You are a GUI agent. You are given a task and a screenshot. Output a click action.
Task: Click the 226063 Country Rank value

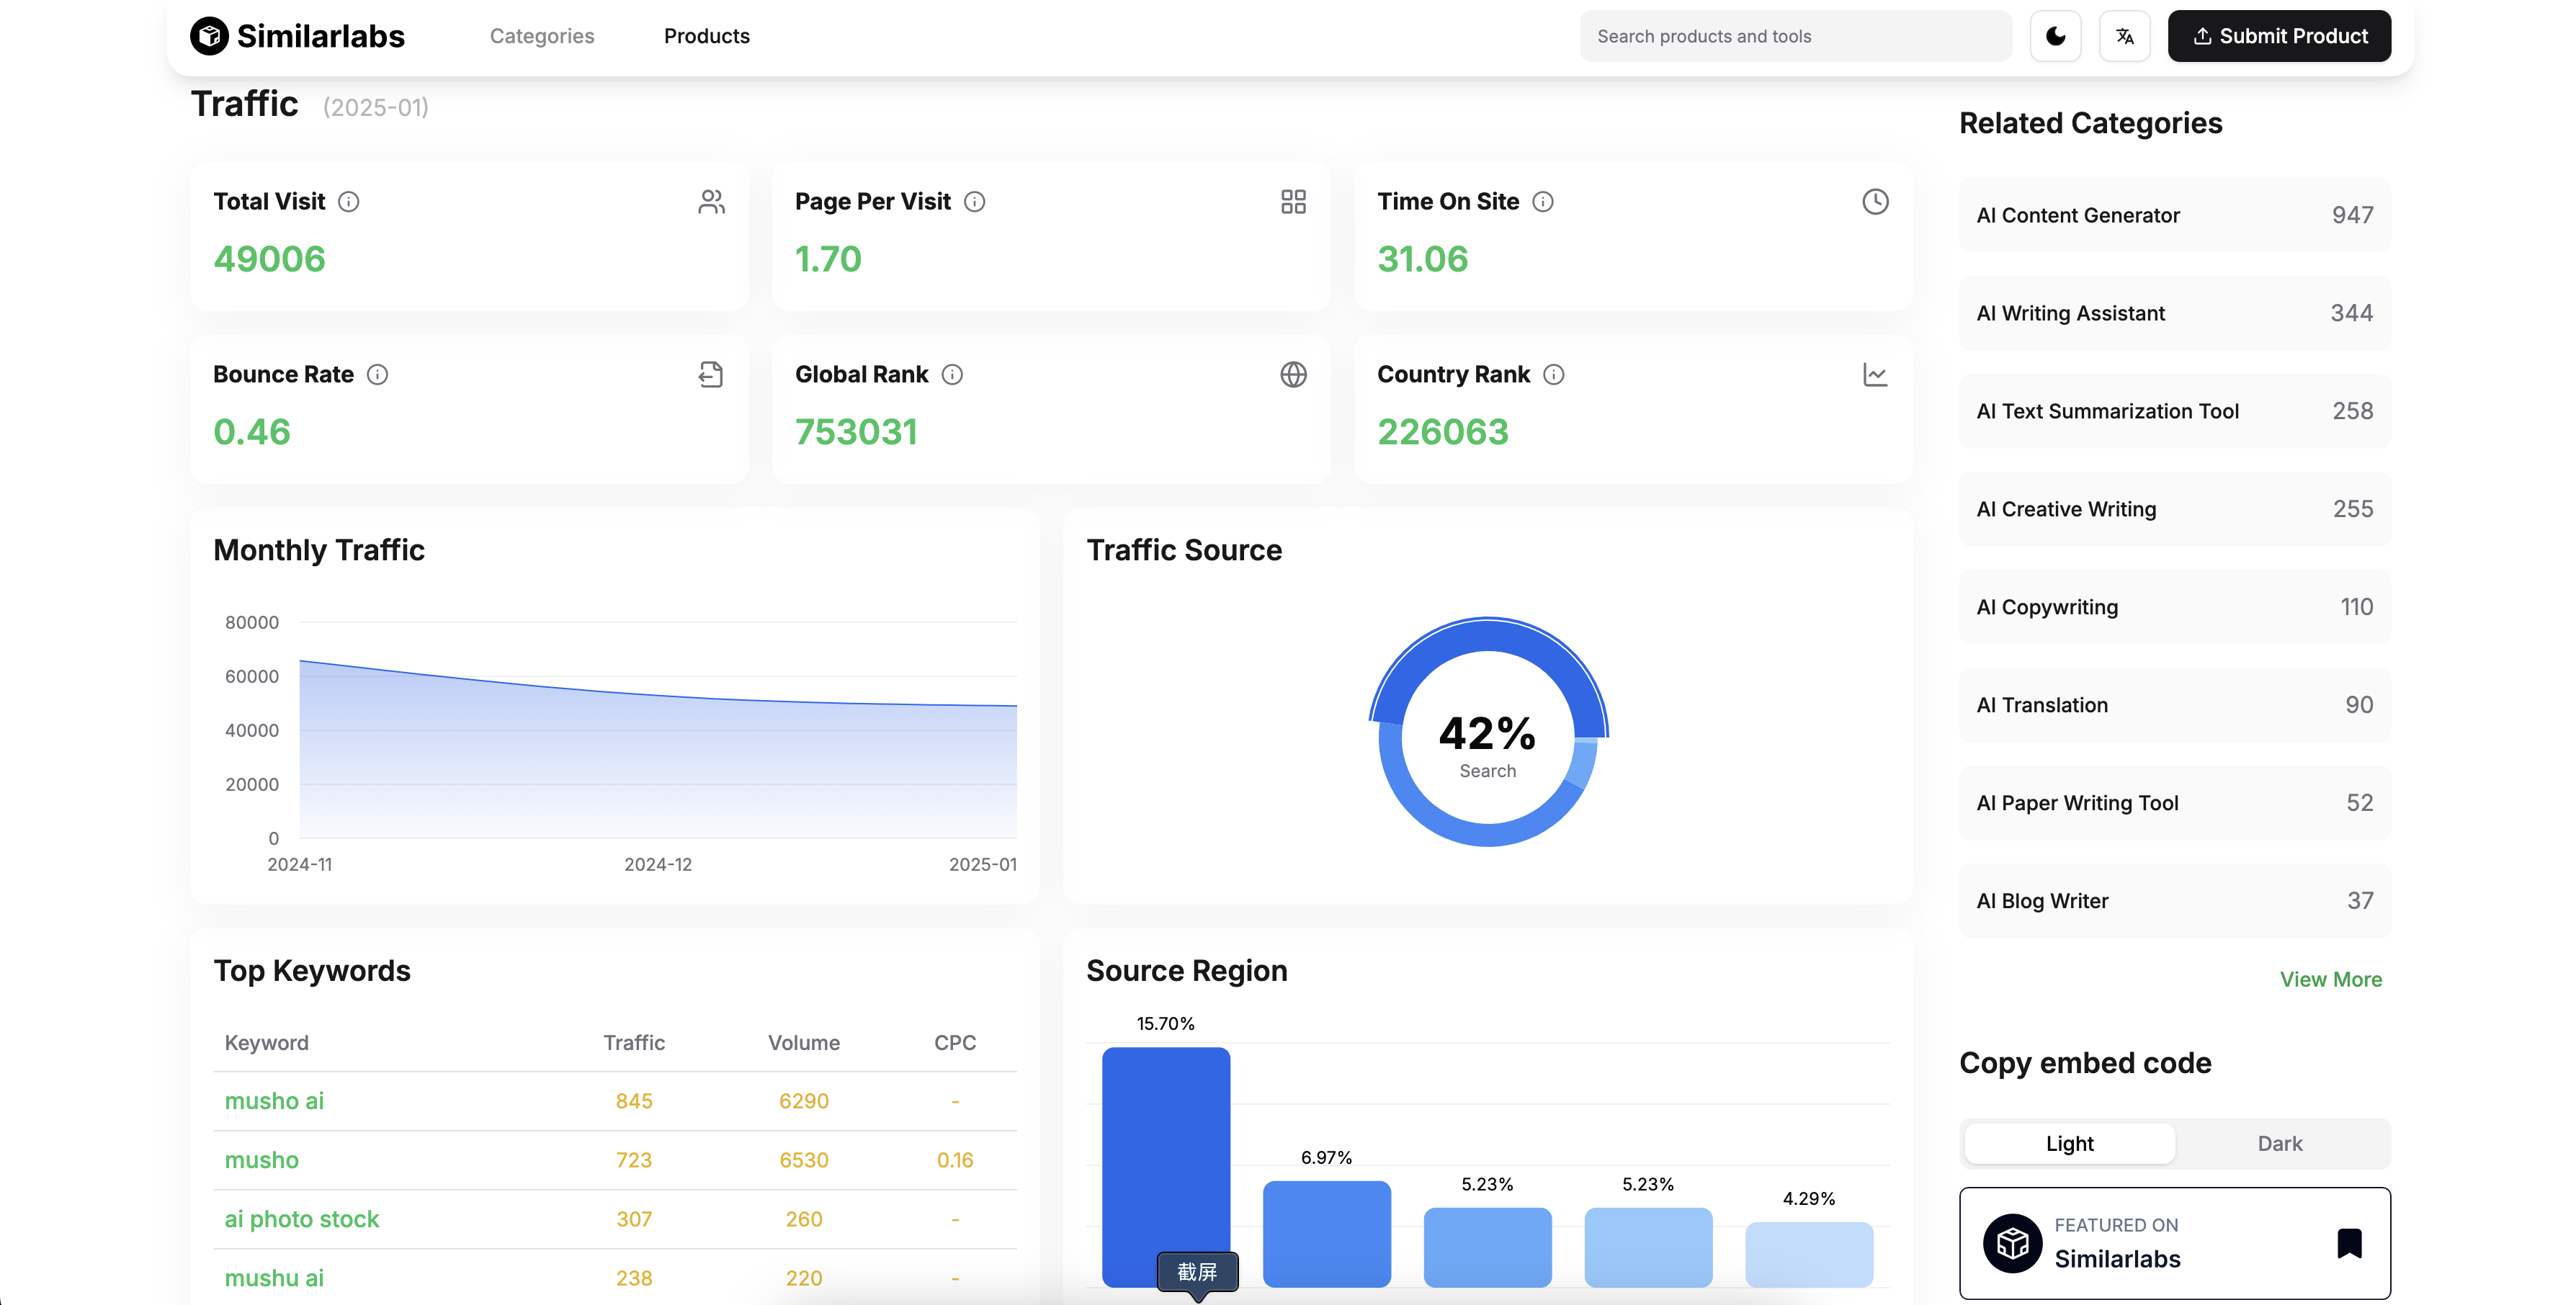pos(1442,433)
